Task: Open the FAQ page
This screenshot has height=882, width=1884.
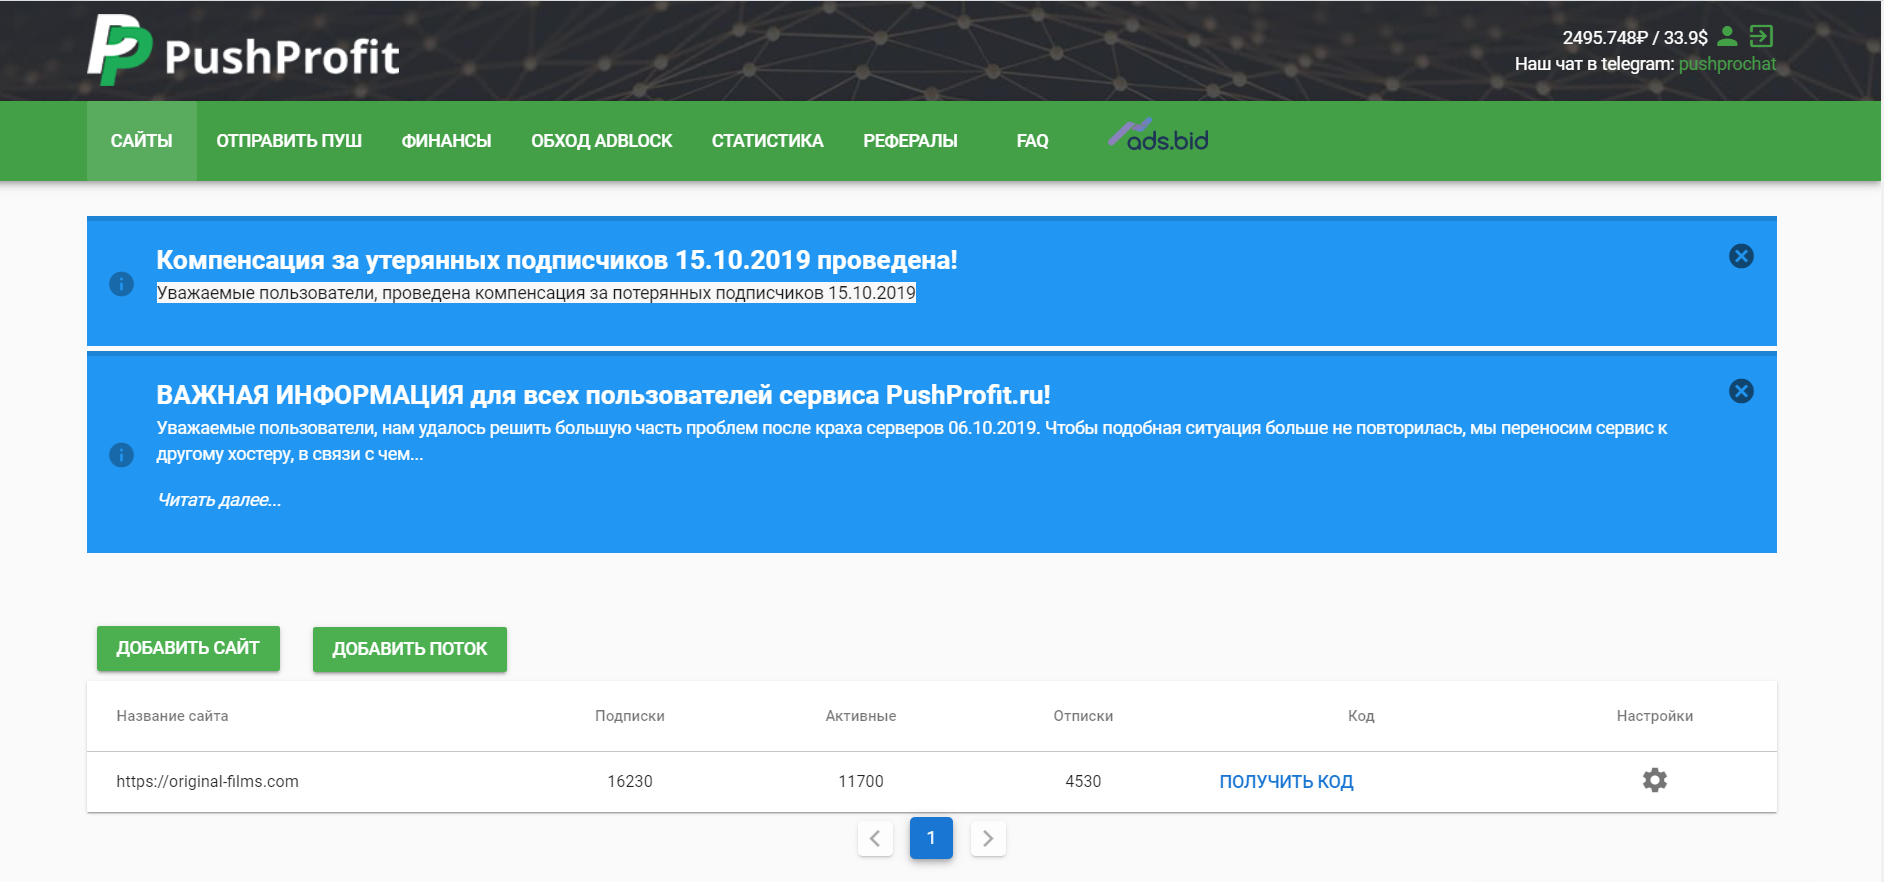Action: [x=1033, y=141]
